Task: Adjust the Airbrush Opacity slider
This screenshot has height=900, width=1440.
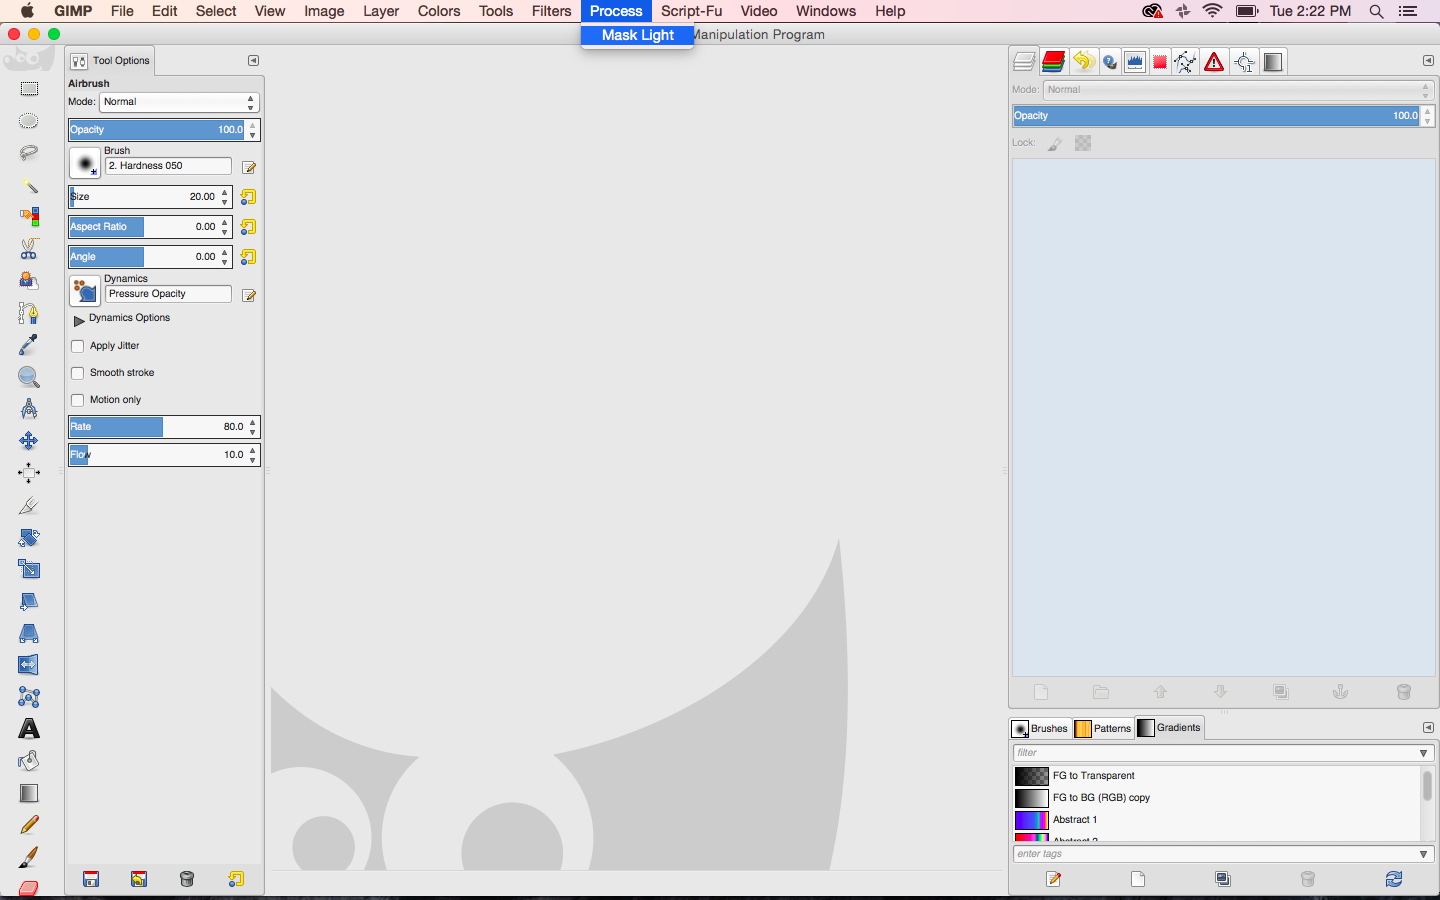Action: point(164,130)
